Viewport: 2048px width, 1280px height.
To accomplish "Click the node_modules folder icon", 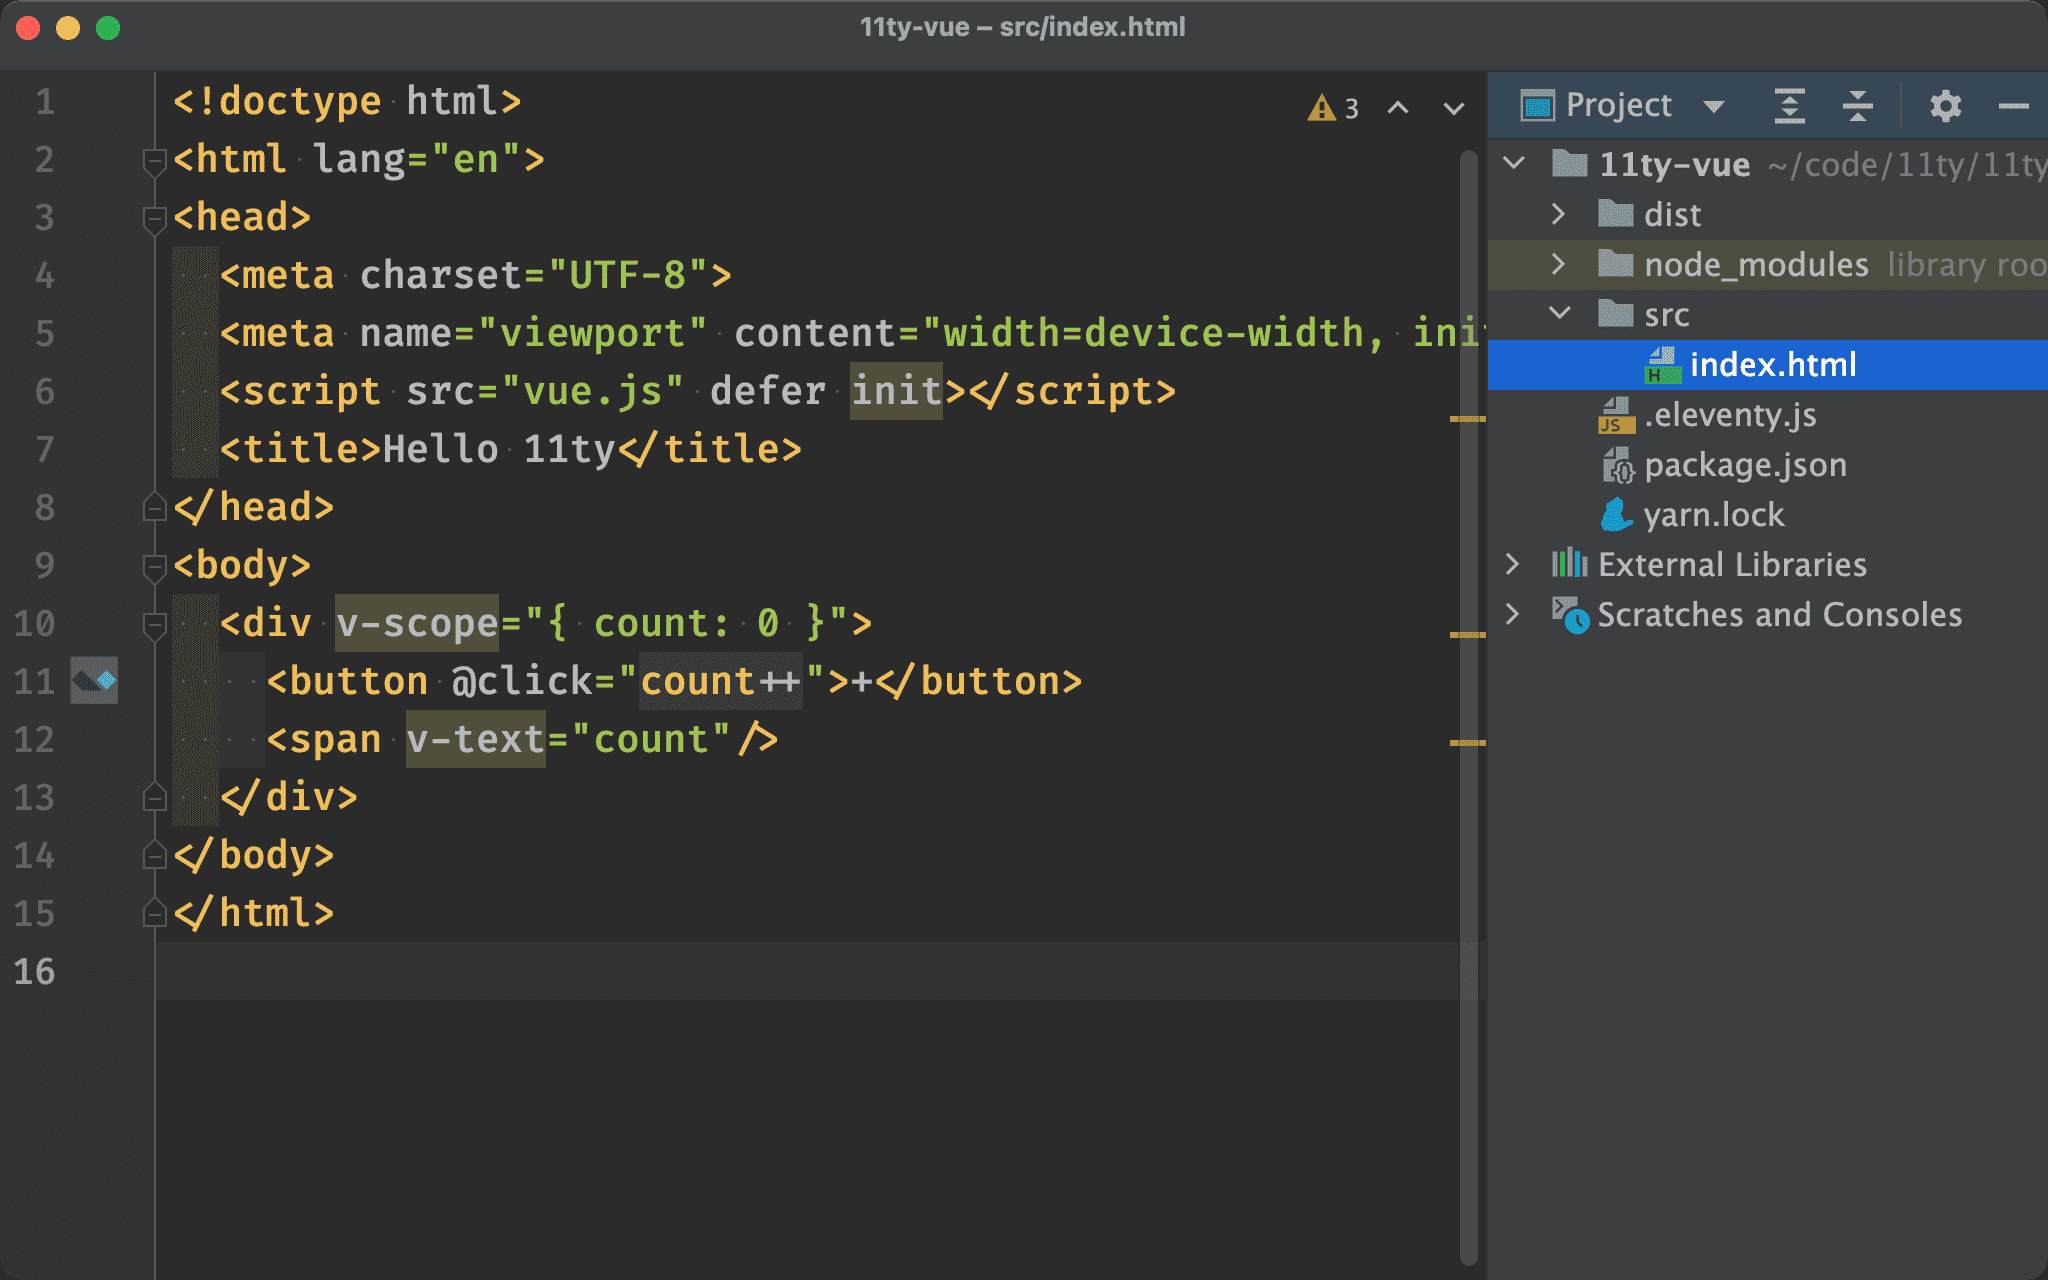I will (1615, 263).
